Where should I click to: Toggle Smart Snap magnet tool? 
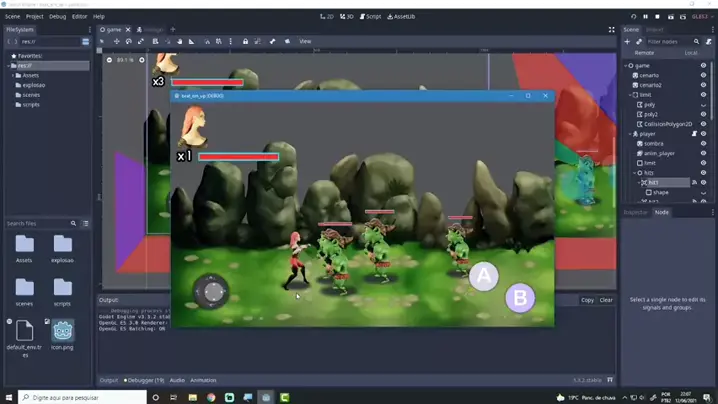207,41
